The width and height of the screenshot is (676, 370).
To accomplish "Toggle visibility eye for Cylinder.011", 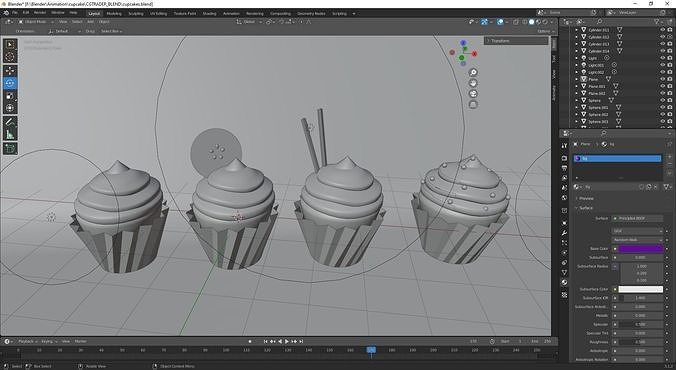I will (x=663, y=30).
